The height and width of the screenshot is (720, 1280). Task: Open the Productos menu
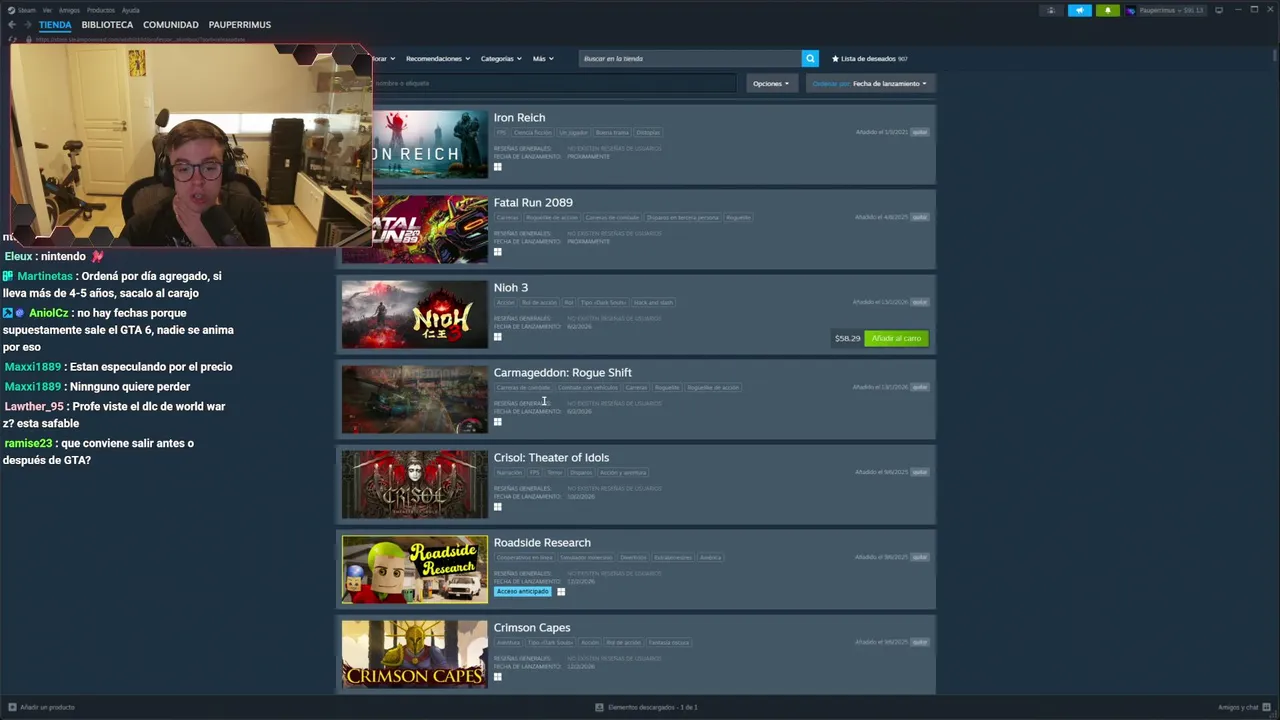[x=101, y=10]
